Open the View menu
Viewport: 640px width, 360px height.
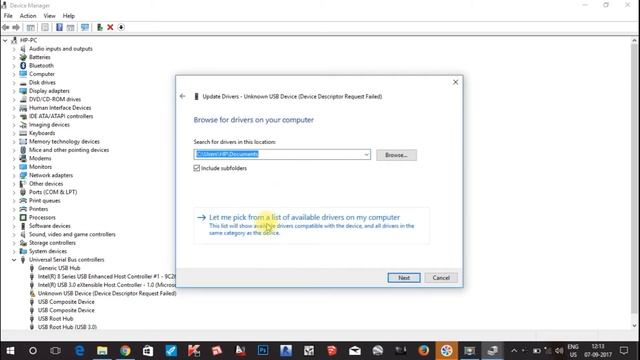pos(49,16)
